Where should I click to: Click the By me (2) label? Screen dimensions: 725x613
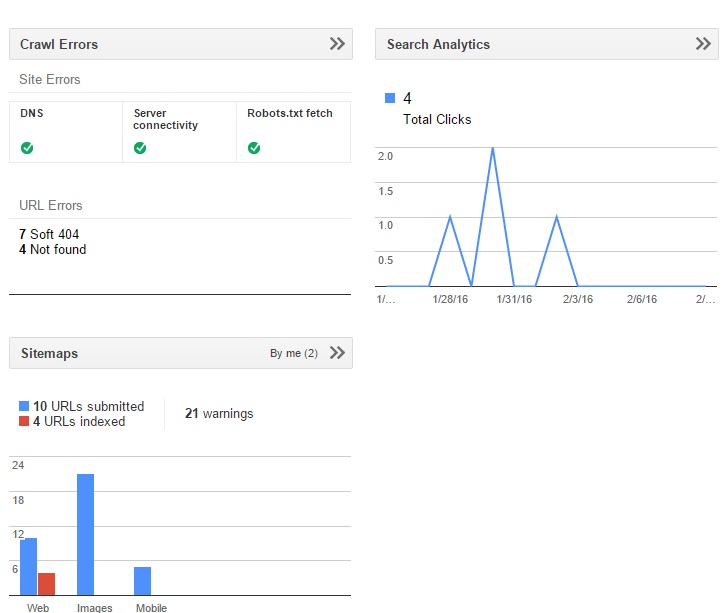tap(294, 353)
